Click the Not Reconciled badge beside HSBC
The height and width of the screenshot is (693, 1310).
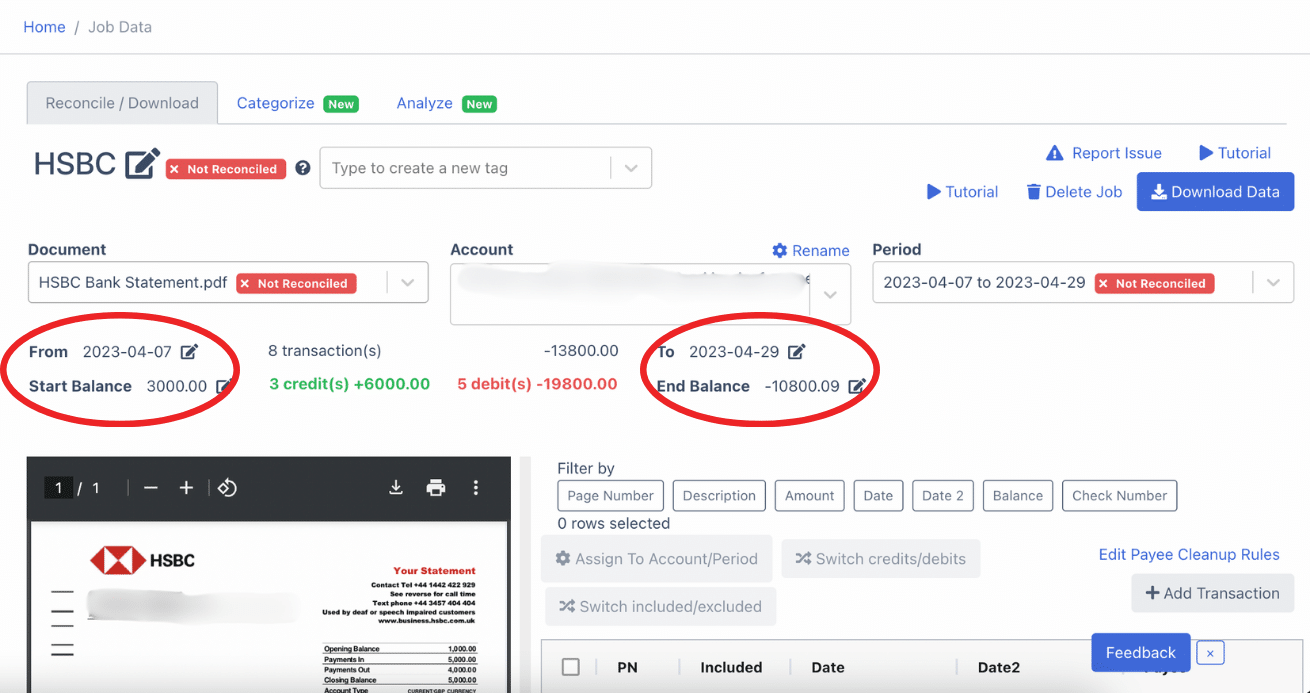pos(226,169)
